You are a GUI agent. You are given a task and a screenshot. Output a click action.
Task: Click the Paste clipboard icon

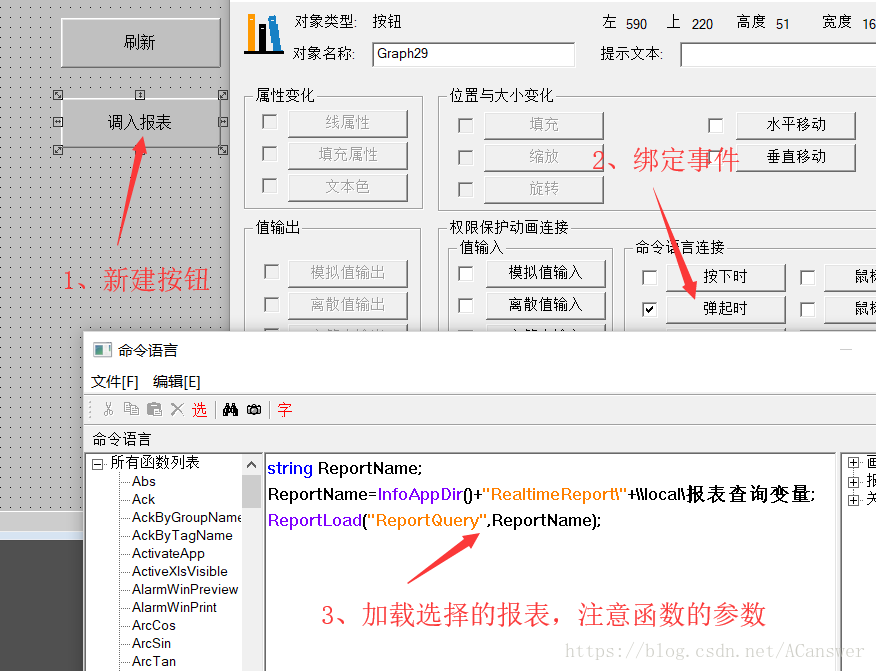[154, 410]
